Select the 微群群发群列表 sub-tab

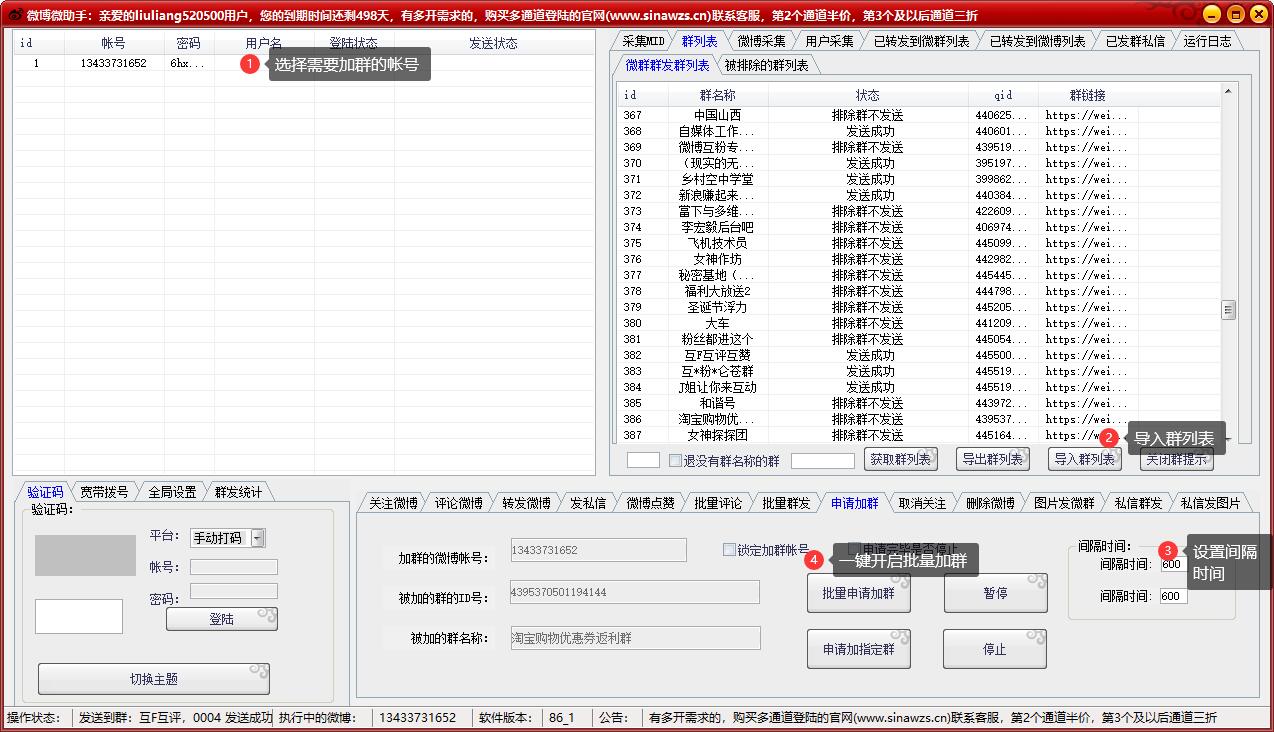coord(667,65)
